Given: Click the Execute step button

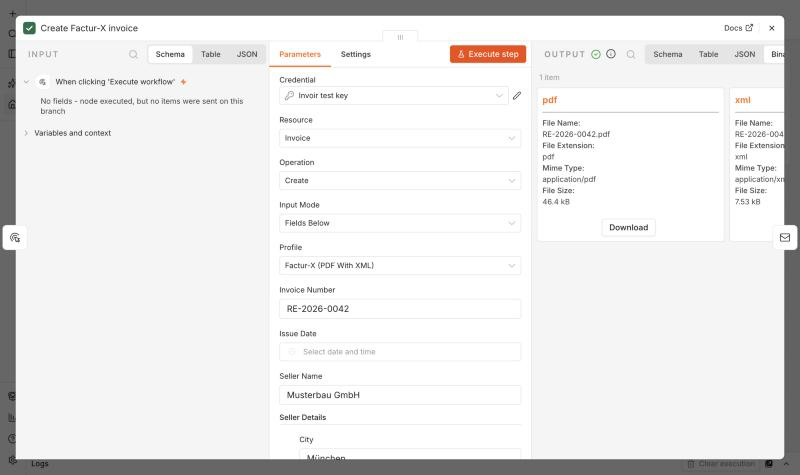Looking at the screenshot, I should point(488,54).
